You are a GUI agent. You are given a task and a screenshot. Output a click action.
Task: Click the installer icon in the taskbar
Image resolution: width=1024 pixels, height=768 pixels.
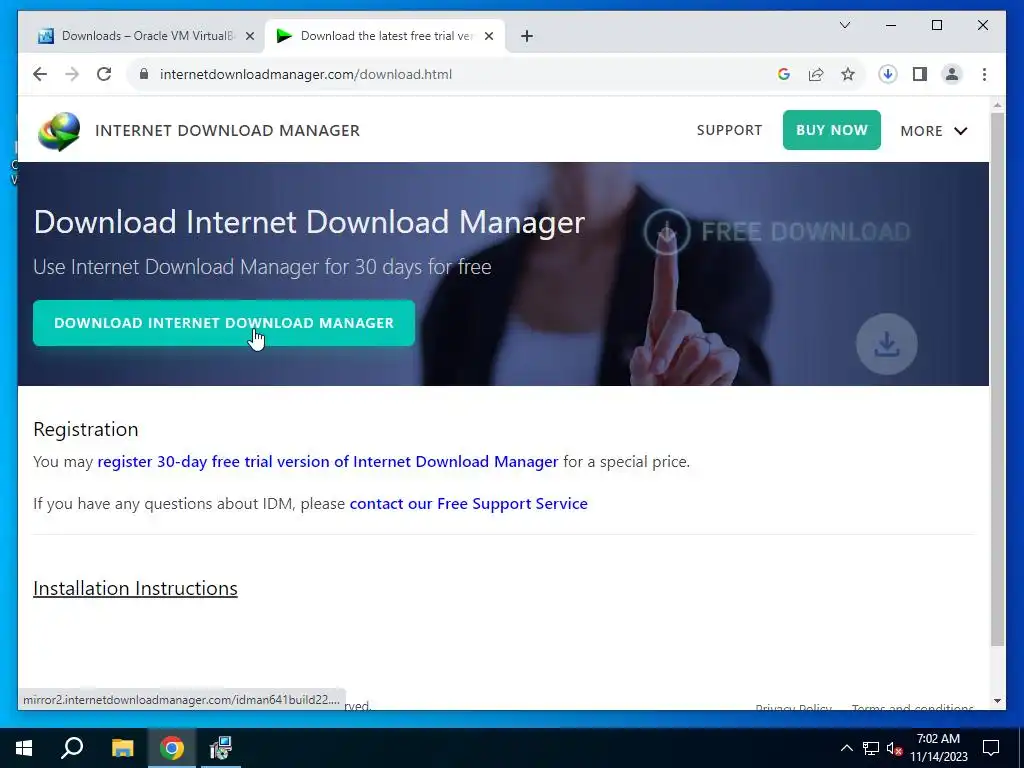pyautogui.click(x=221, y=748)
